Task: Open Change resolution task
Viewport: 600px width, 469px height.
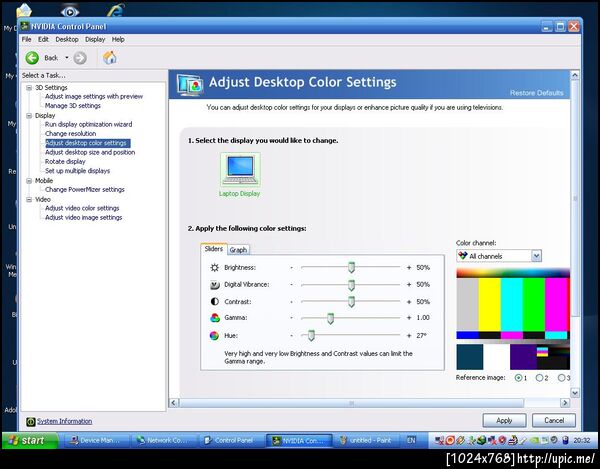Action: click(x=70, y=134)
